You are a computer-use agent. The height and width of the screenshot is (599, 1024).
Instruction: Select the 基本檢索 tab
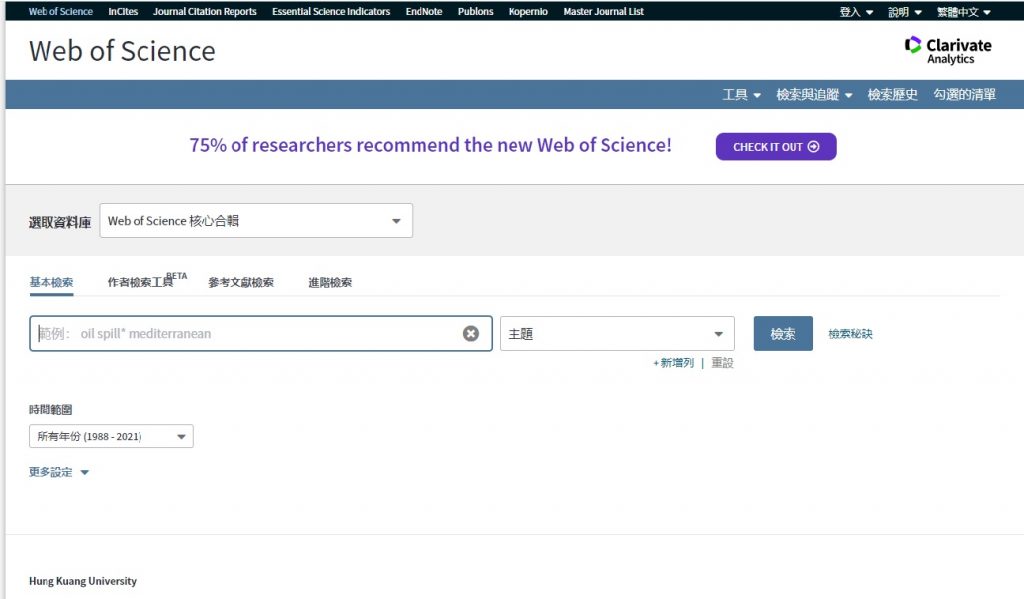click(x=51, y=282)
